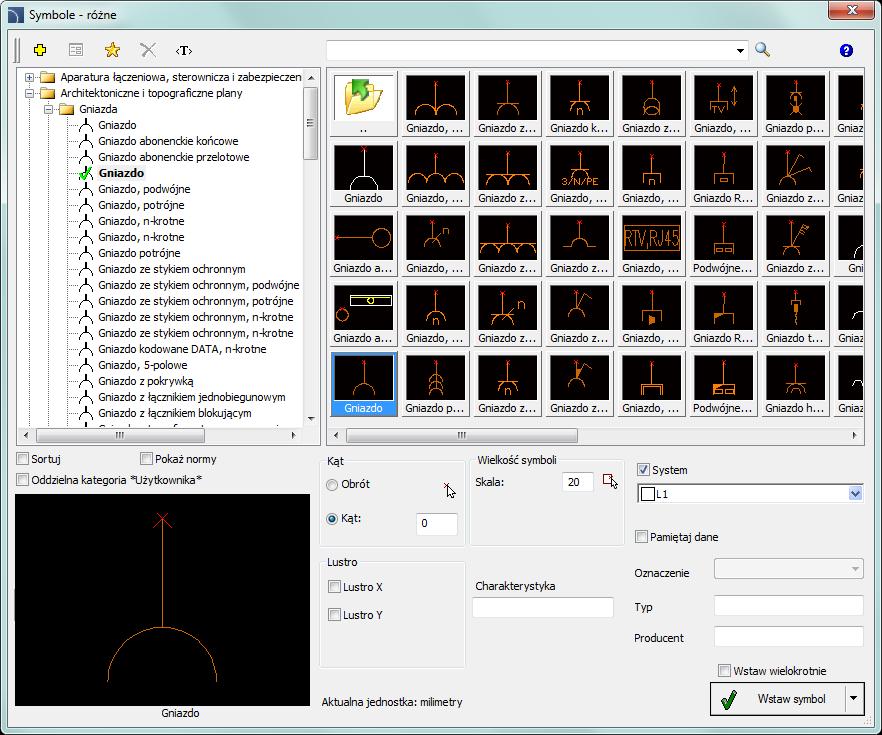
Task: Click the pick-scale icon next to Skala field
Action: point(610,481)
